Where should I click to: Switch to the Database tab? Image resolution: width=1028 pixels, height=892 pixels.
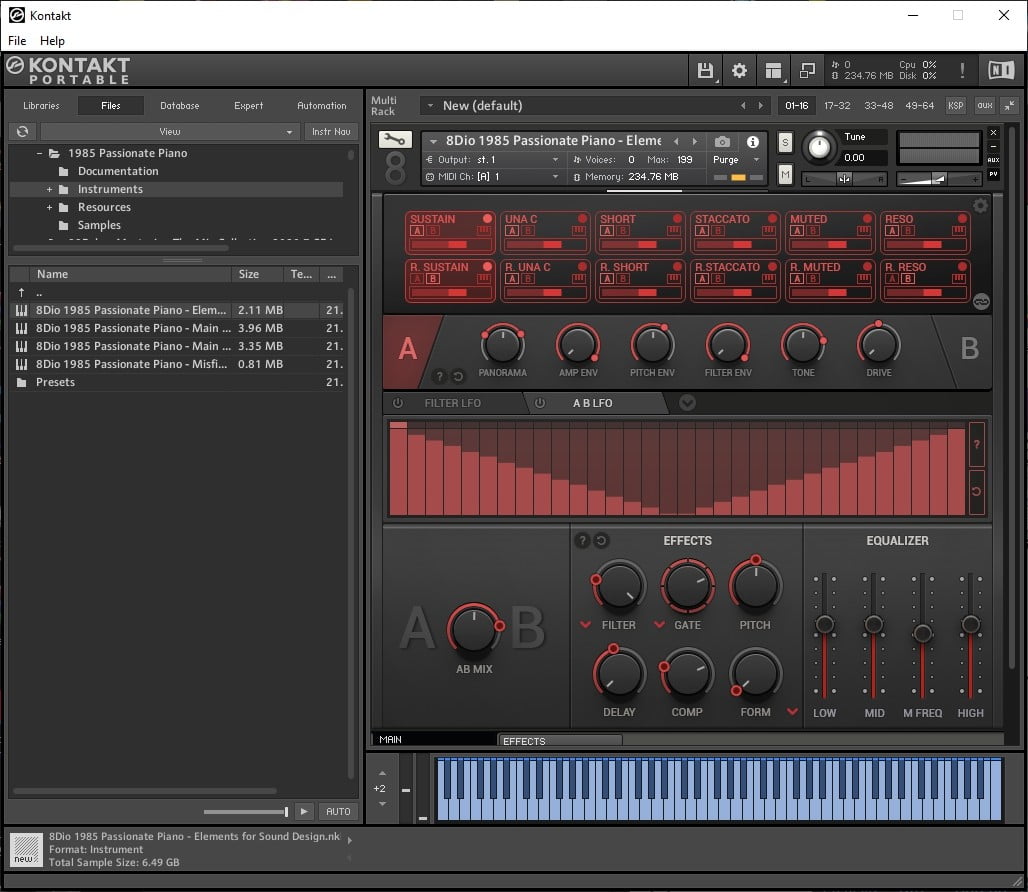[x=180, y=106]
